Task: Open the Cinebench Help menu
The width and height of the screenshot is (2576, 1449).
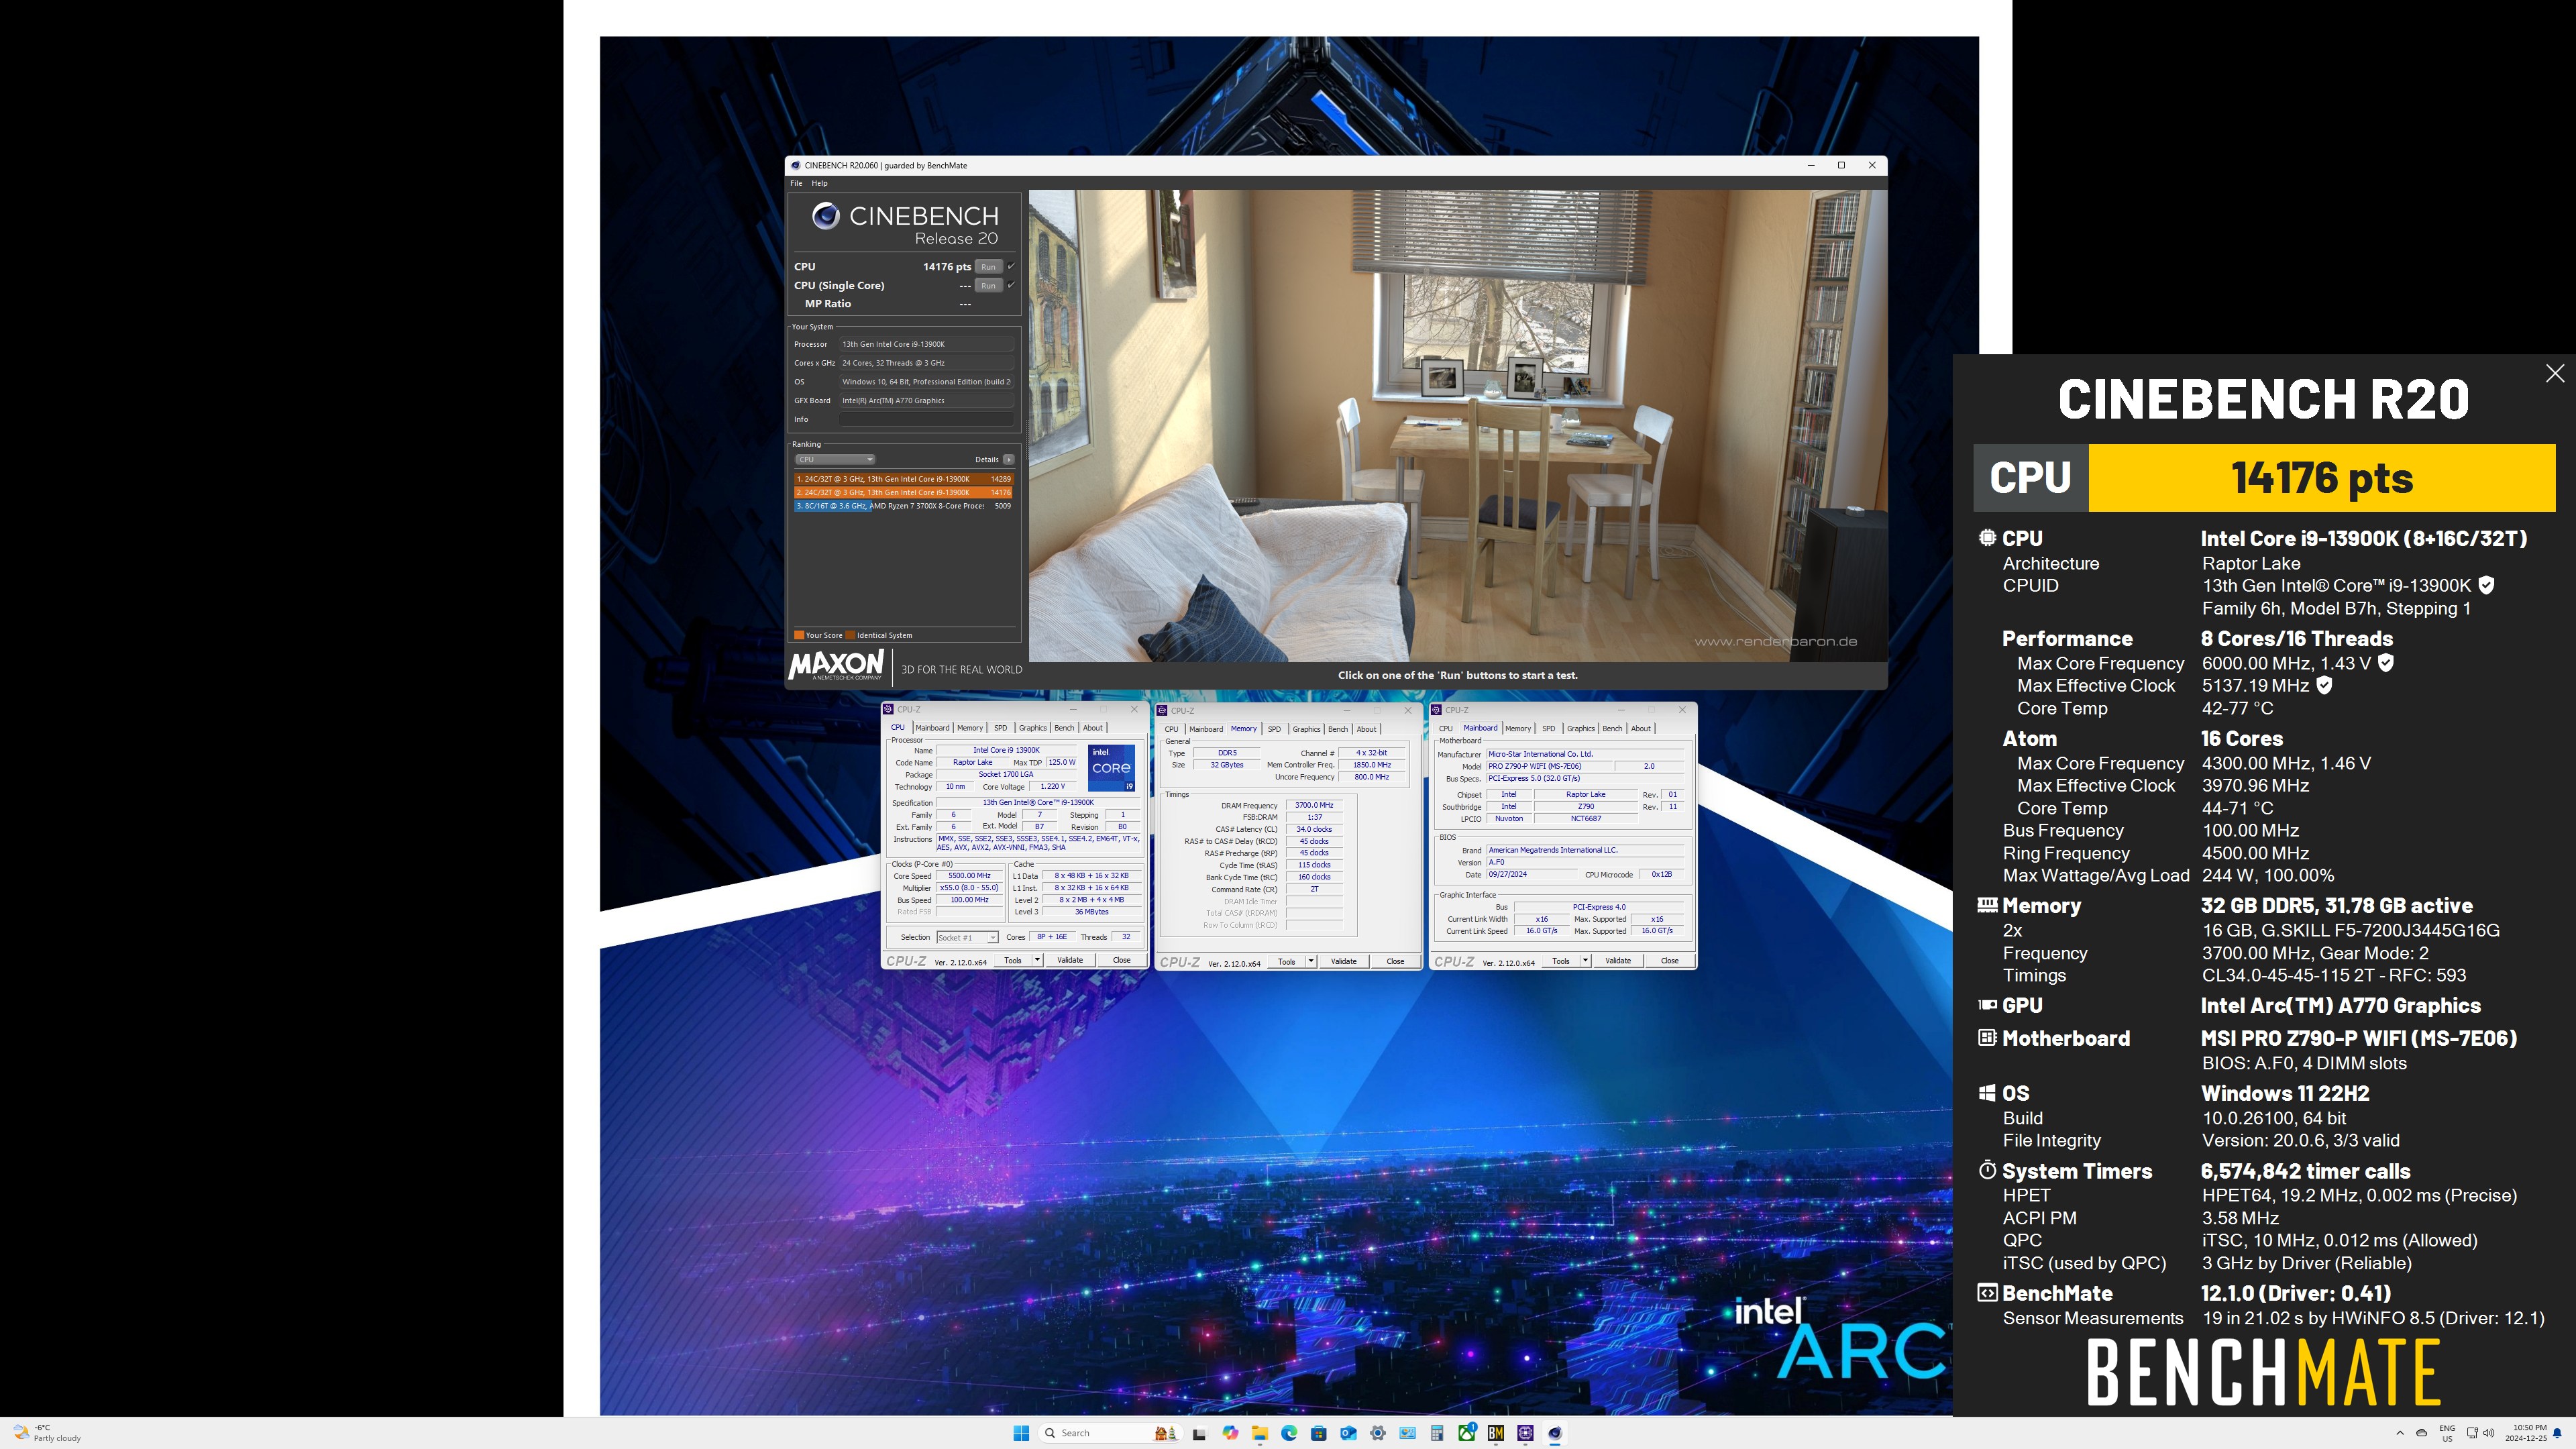Action: click(819, 183)
